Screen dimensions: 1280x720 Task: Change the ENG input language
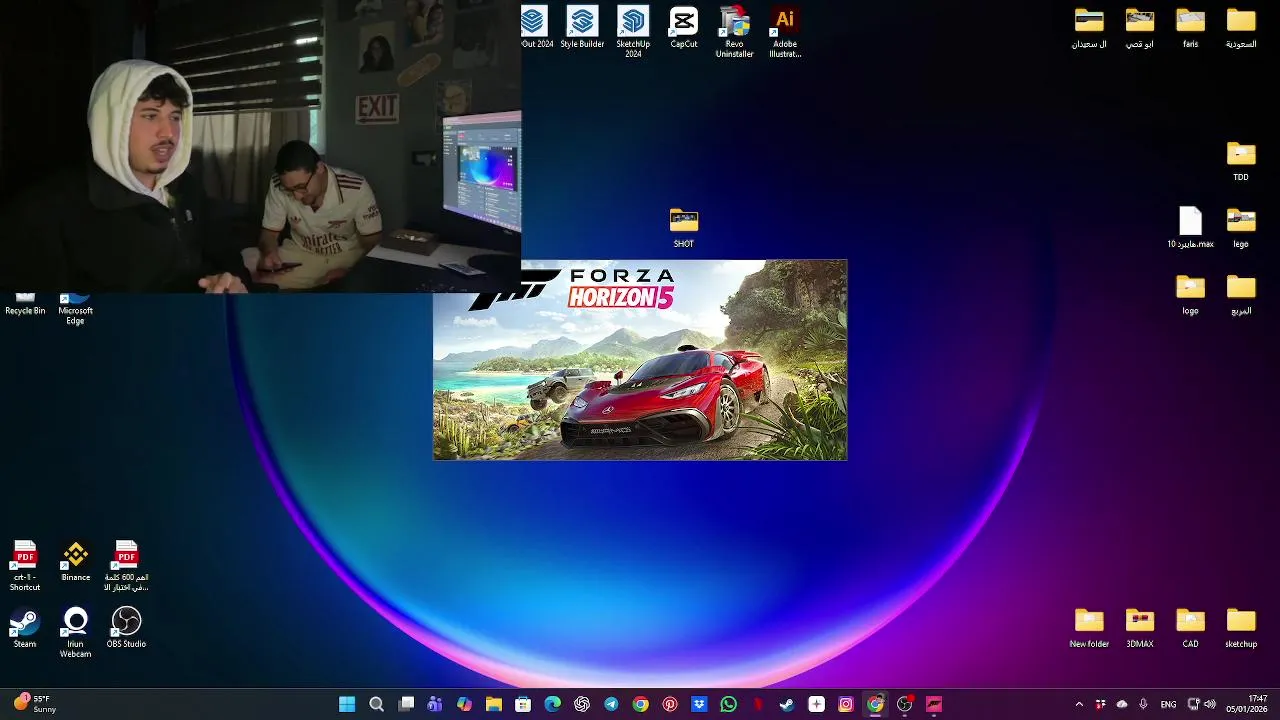pos(1168,704)
